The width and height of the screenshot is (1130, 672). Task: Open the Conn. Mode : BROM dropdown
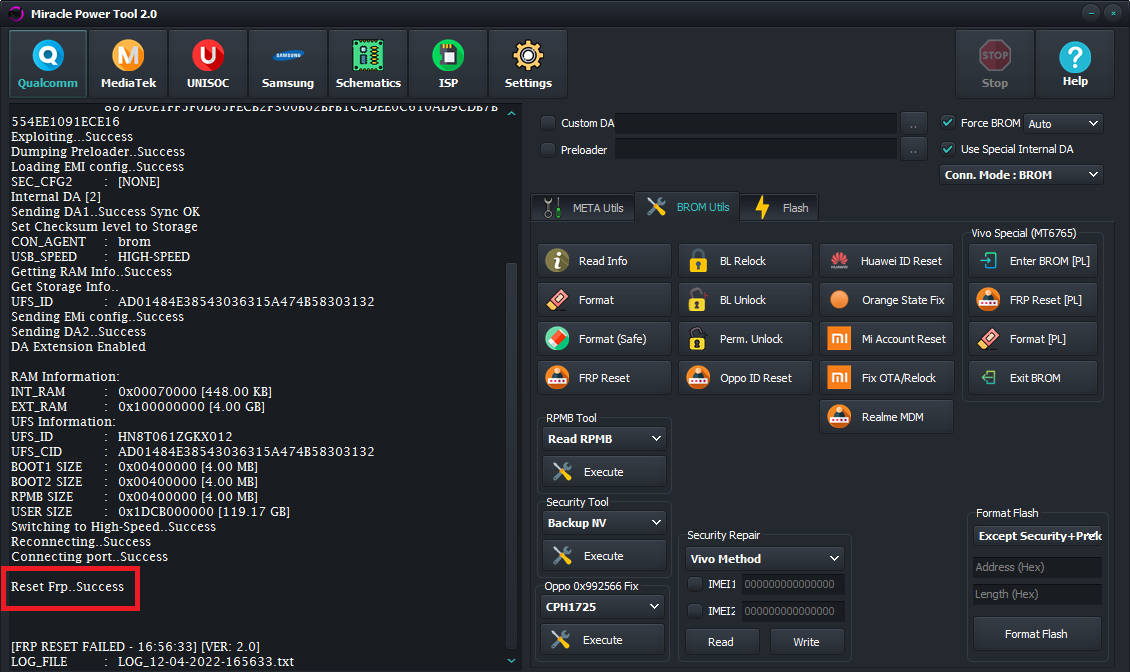coord(1021,174)
